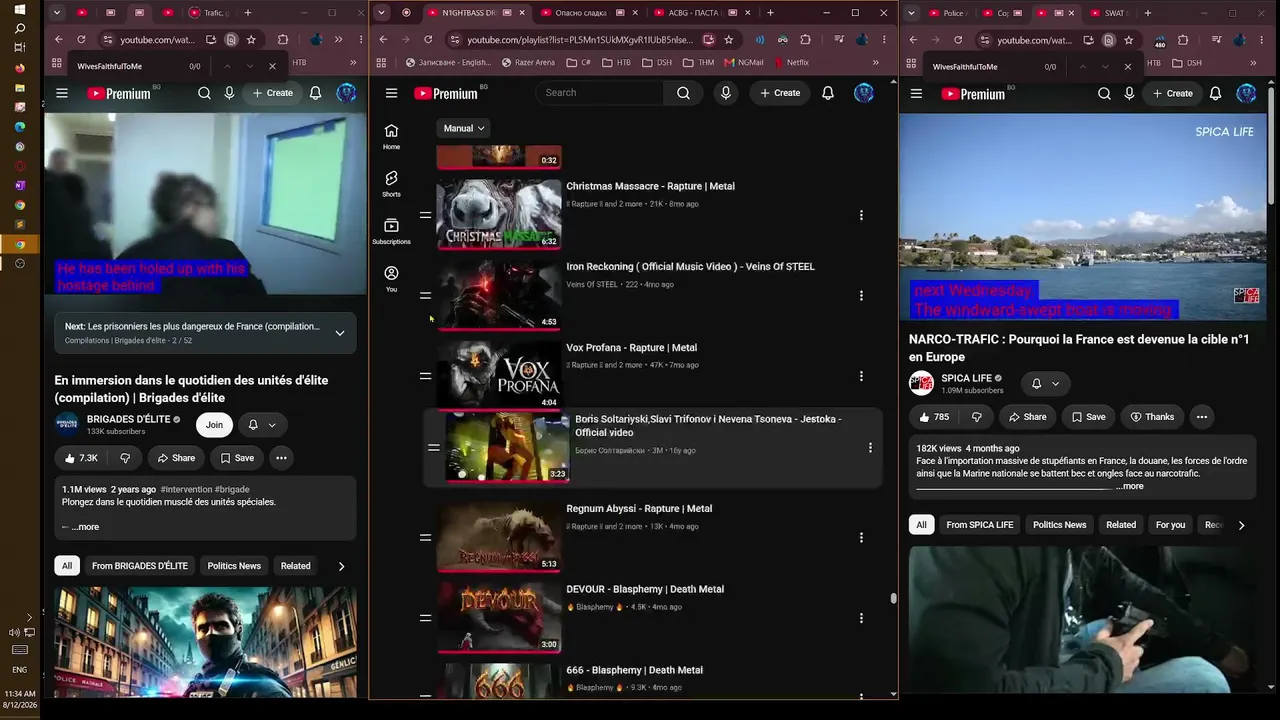This screenshot has height=720, width=1280.
Task: Show more filter chips in the right window
Action: click(x=1241, y=525)
